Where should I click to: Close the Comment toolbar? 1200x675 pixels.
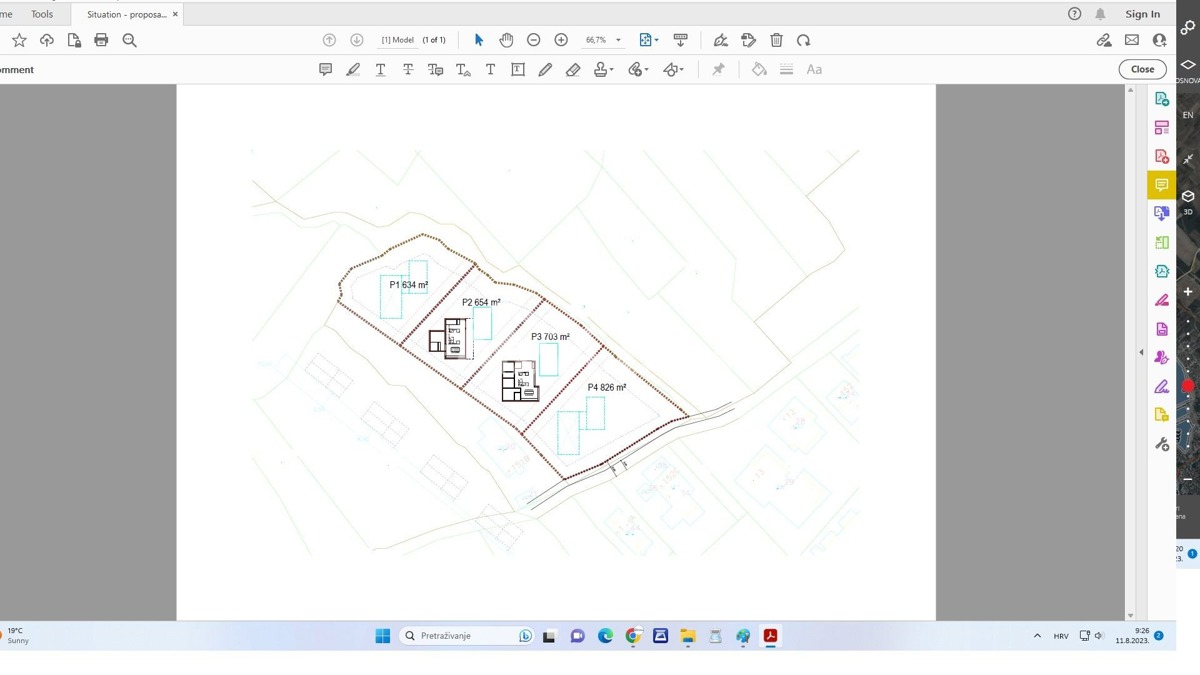click(1142, 69)
